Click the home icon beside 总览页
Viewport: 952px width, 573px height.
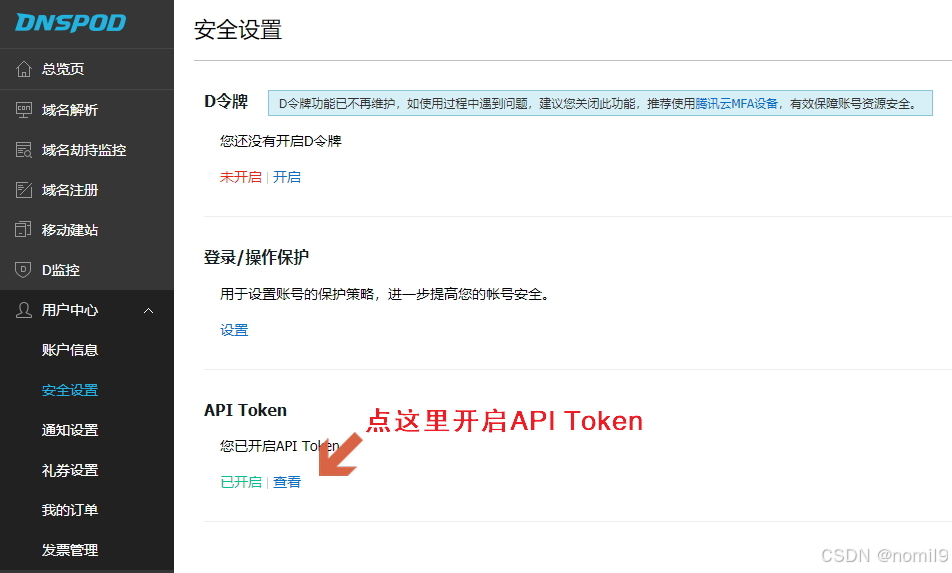pyautogui.click(x=24, y=69)
